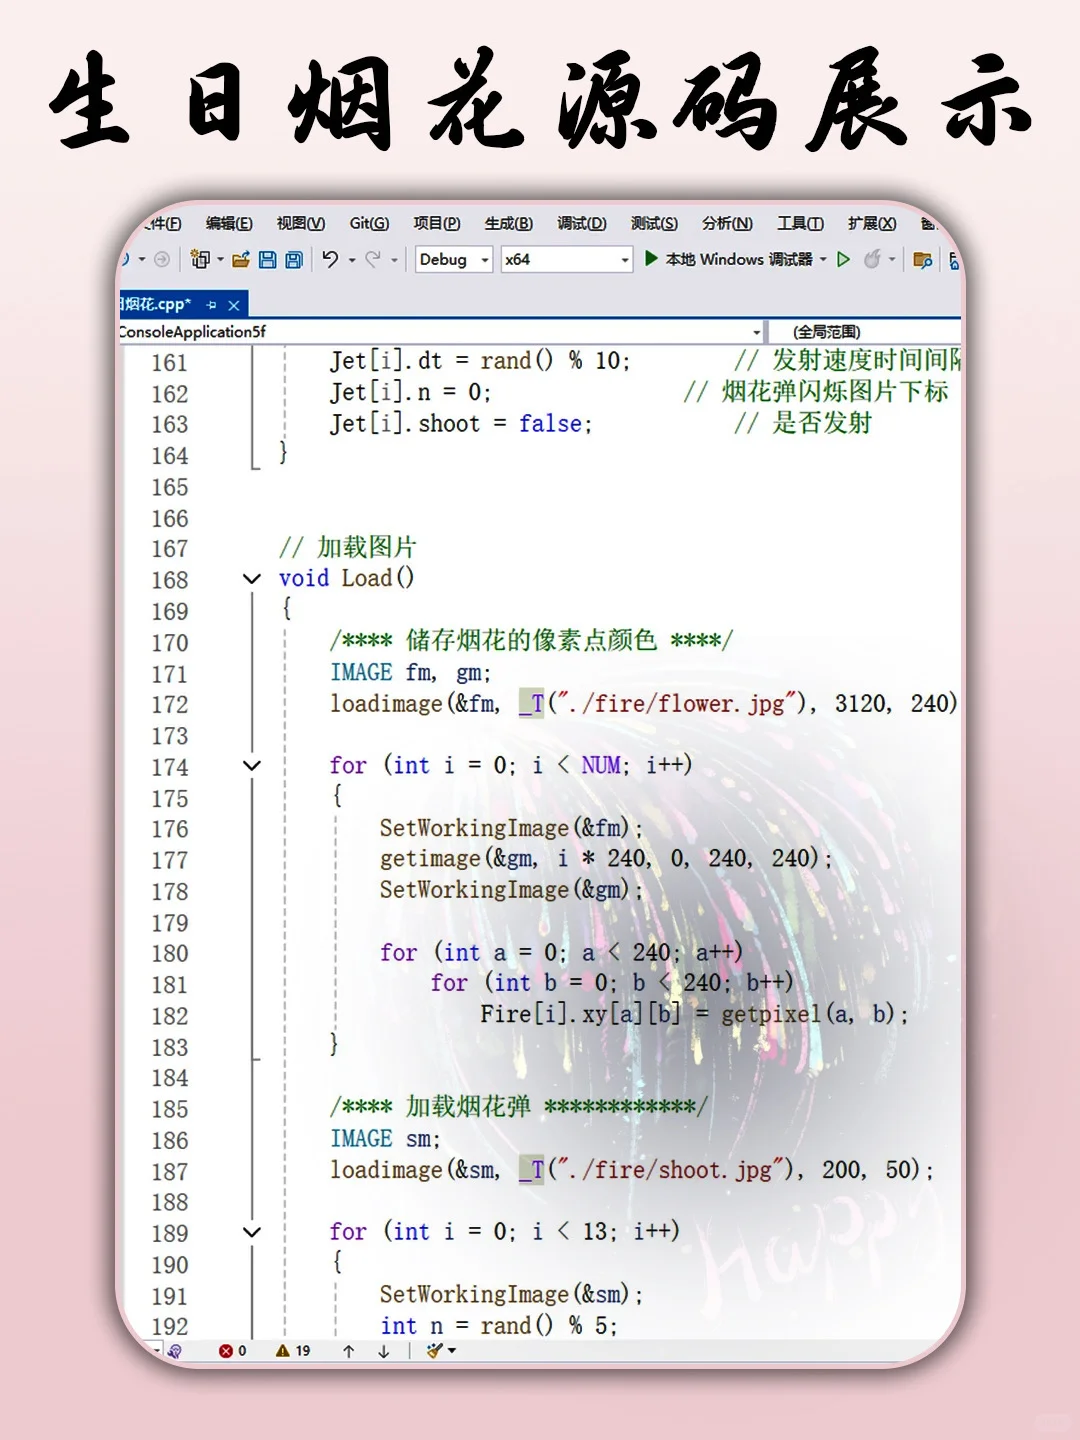This screenshot has height=1440, width=1080.
Task: Click the "int n = rand() % 5;" line
Action: (499, 1326)
